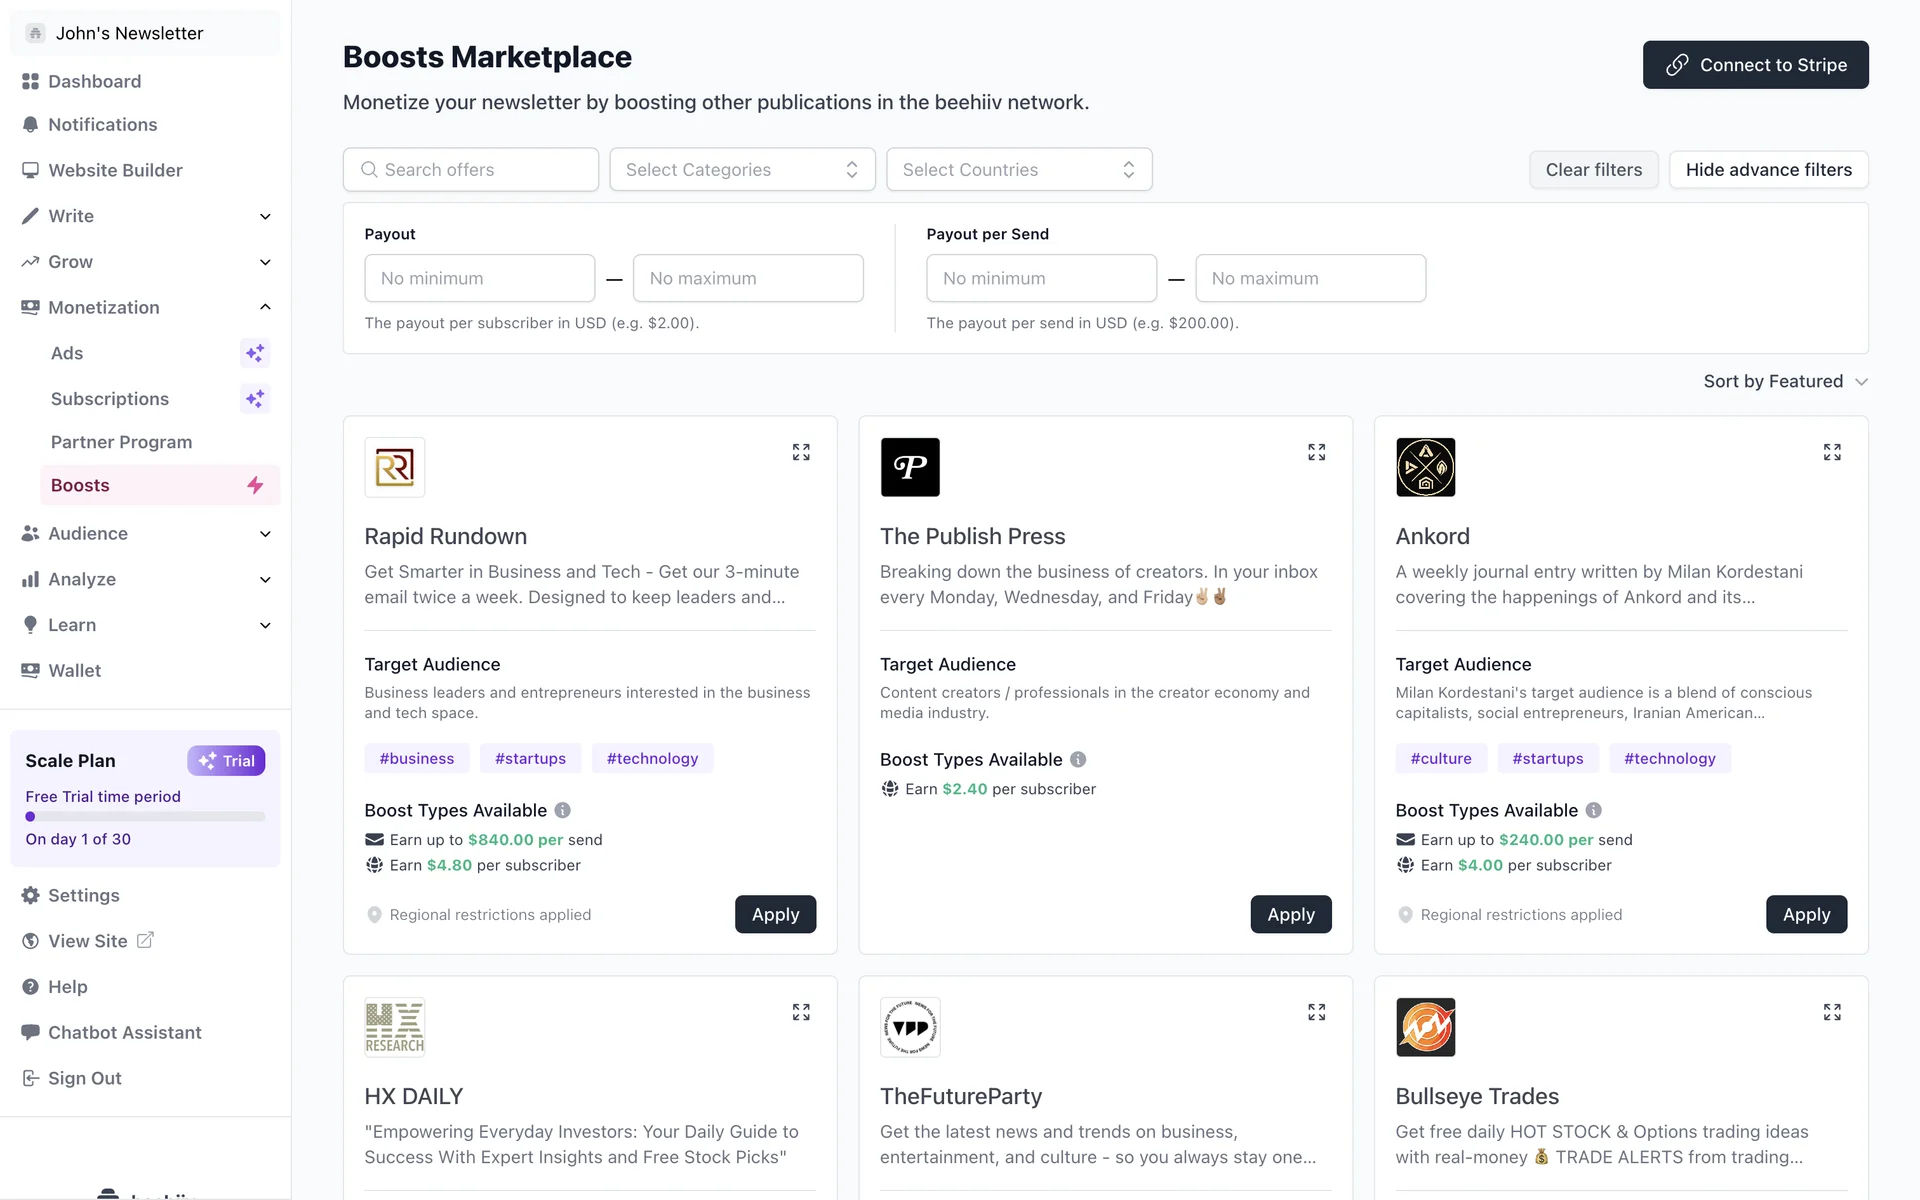Viewport: 1920px width, 1200px height.
Task: Click the Subscriptions sparkle icon
Action: [x=255, y=399]
